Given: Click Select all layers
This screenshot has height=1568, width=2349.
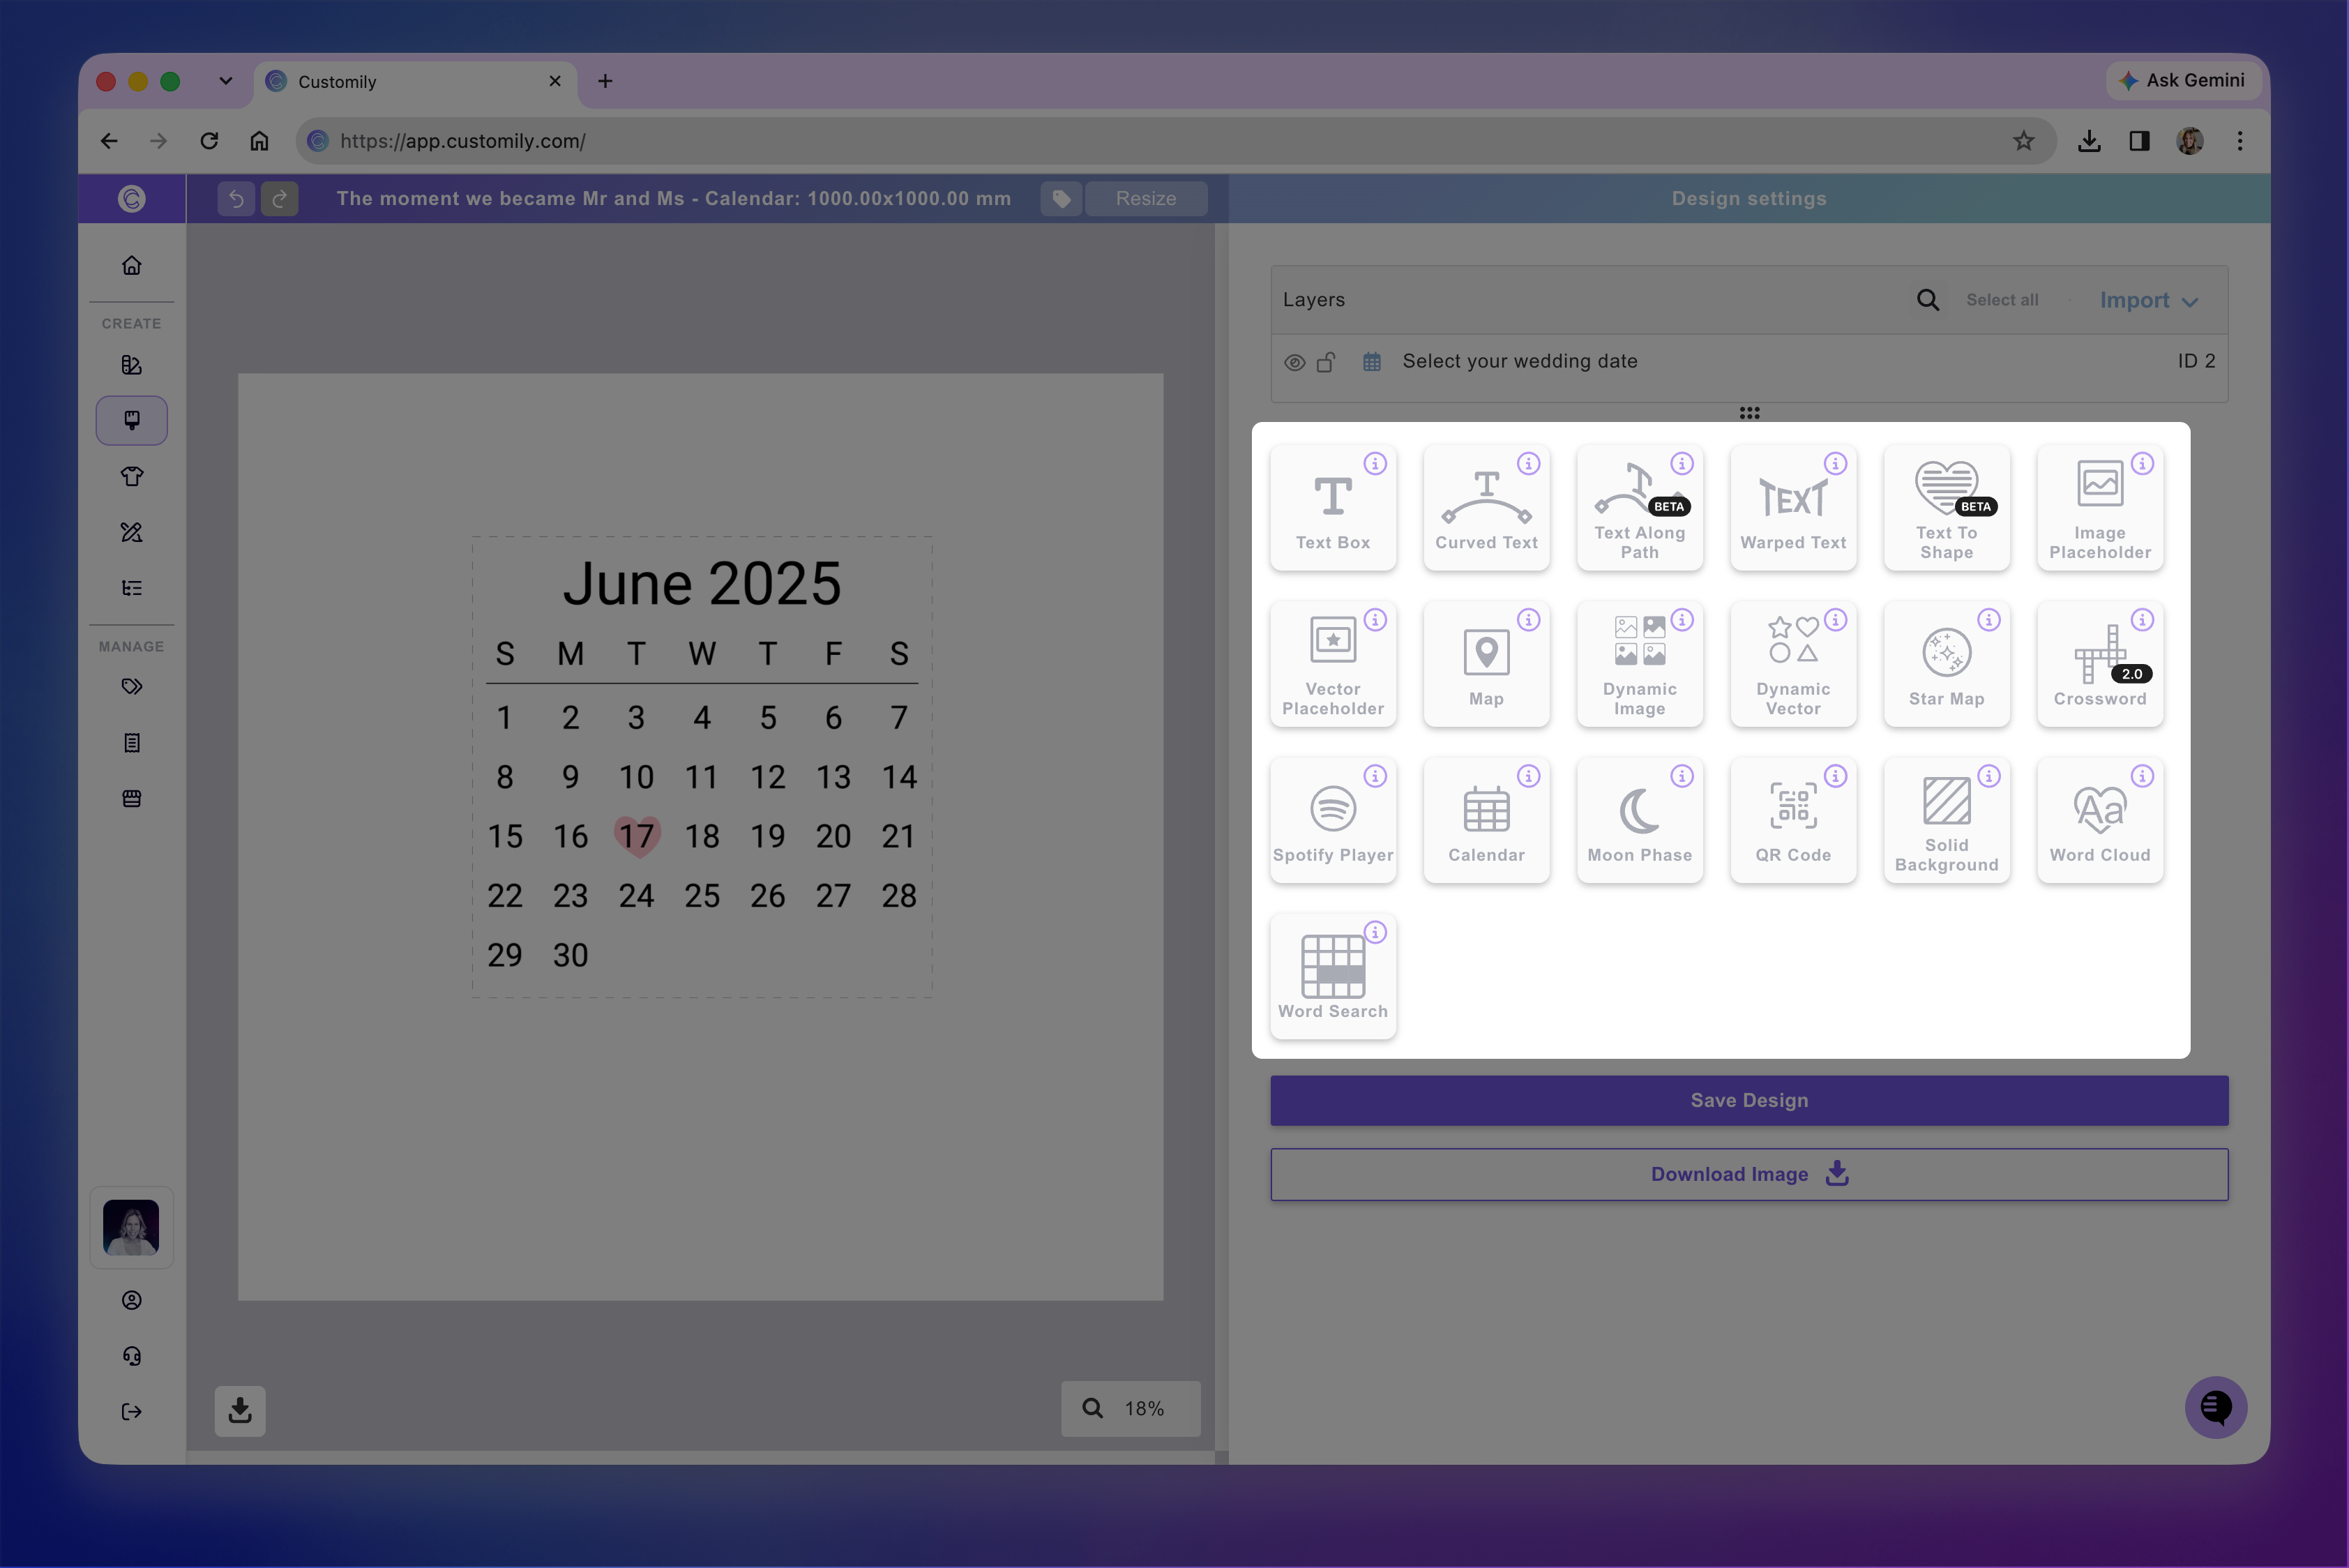Looking at the screenshot, I should pos(2002,300).
